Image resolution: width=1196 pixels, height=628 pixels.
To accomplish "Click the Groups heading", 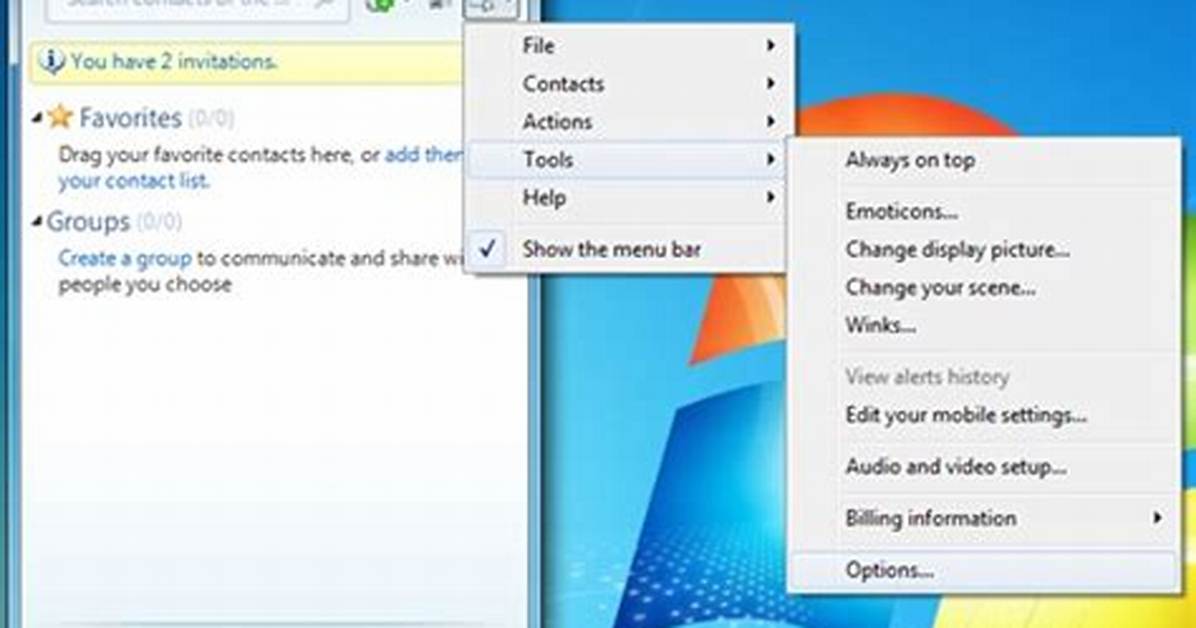I will [x=88, y=222].
